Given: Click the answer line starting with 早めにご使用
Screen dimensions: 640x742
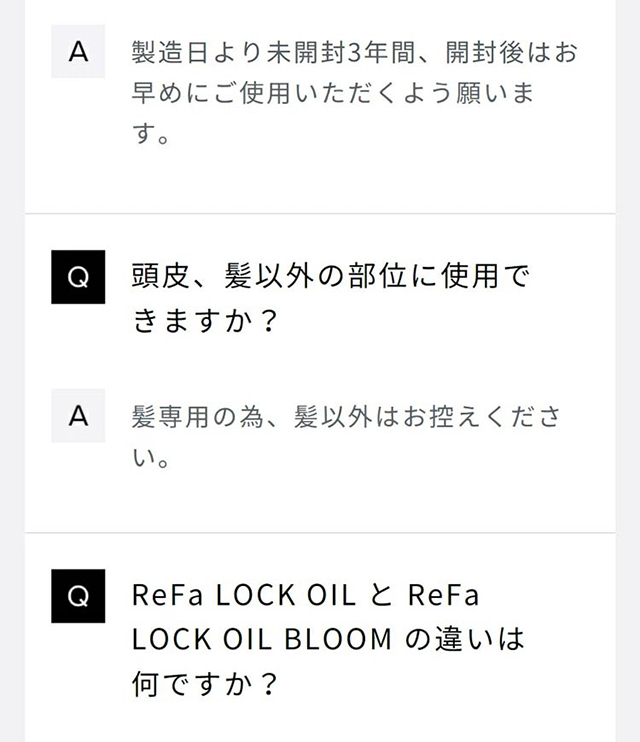Looking at the screenshot, I should (x=332, y=93).
